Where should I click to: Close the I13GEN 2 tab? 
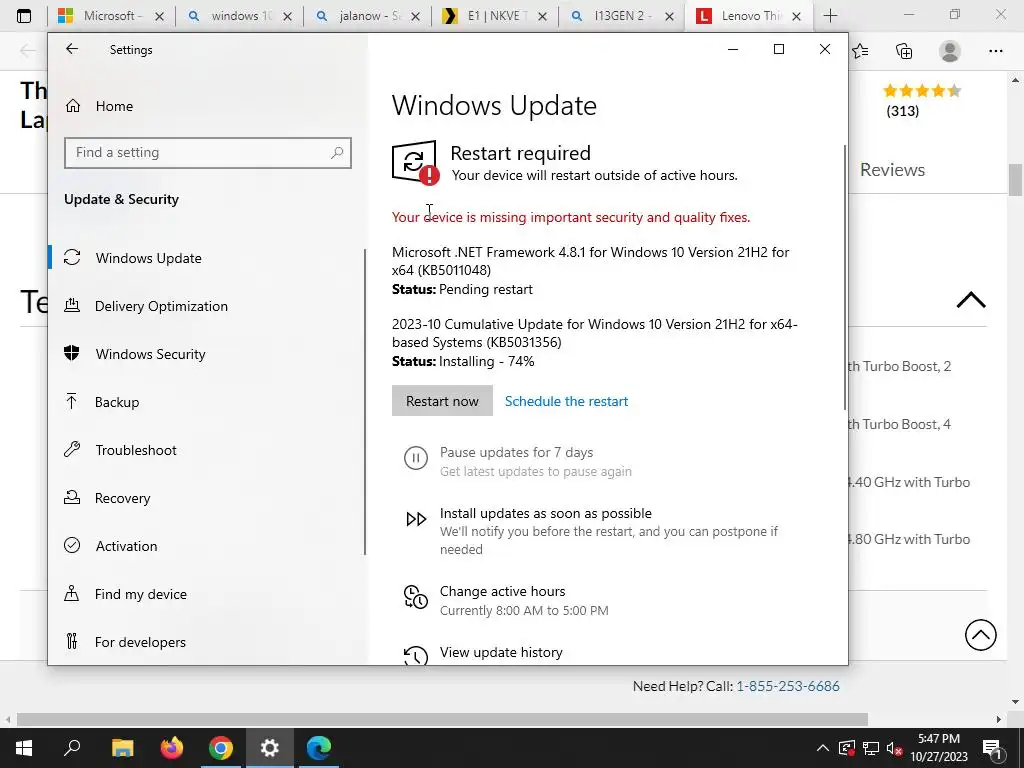pos(669,16)
